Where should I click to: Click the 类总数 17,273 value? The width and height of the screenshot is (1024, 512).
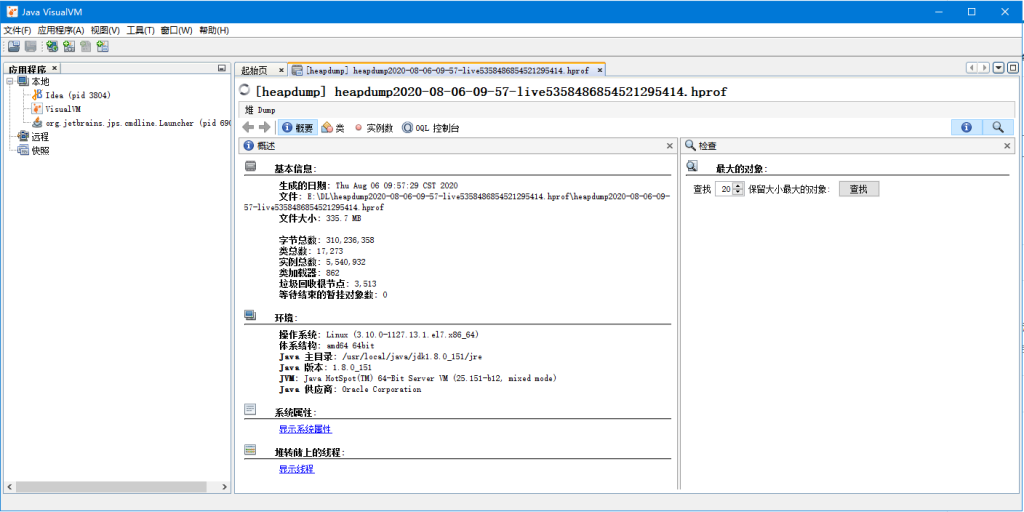(x=330, y=251)
